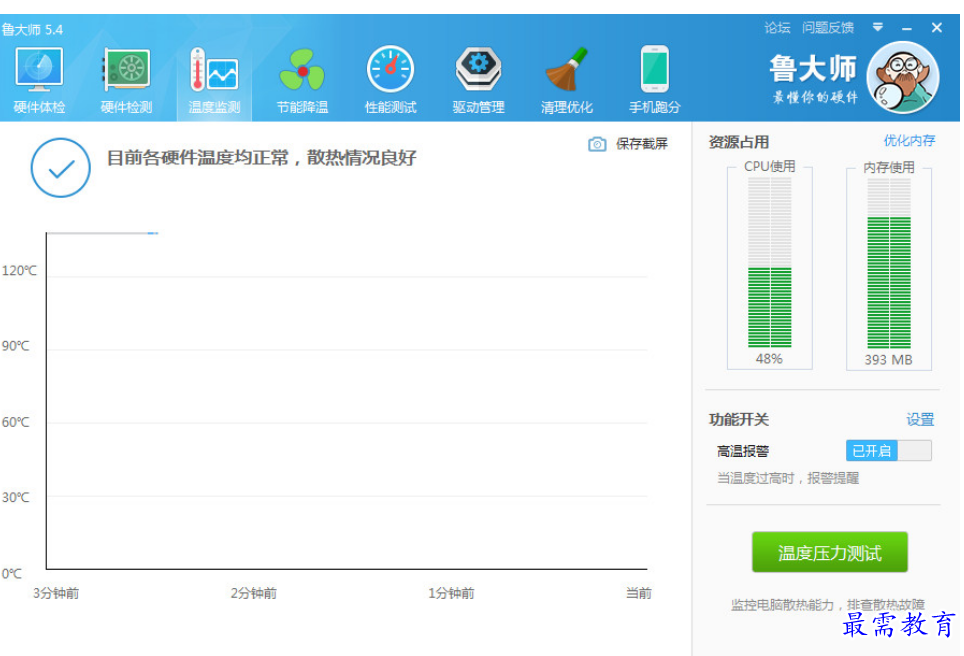The image size is (964, 656).
Task: Start 温度压力测试 stress test
Action: tap(829, 552)
